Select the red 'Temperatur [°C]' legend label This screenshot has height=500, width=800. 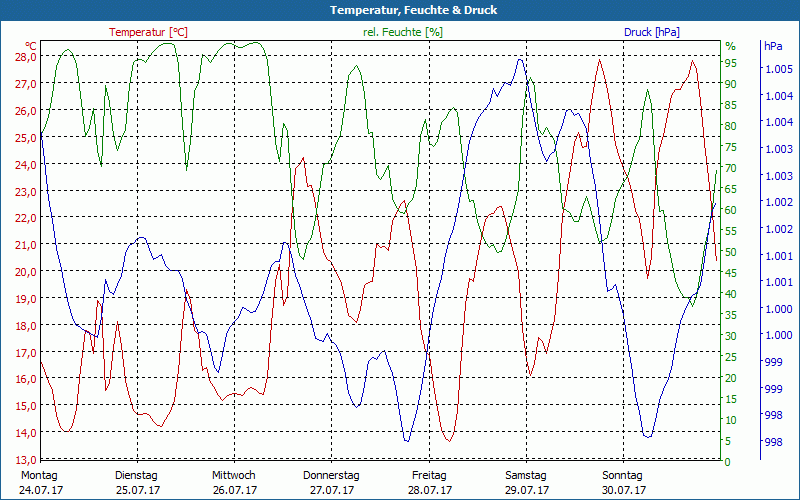(x=148, y=32)
